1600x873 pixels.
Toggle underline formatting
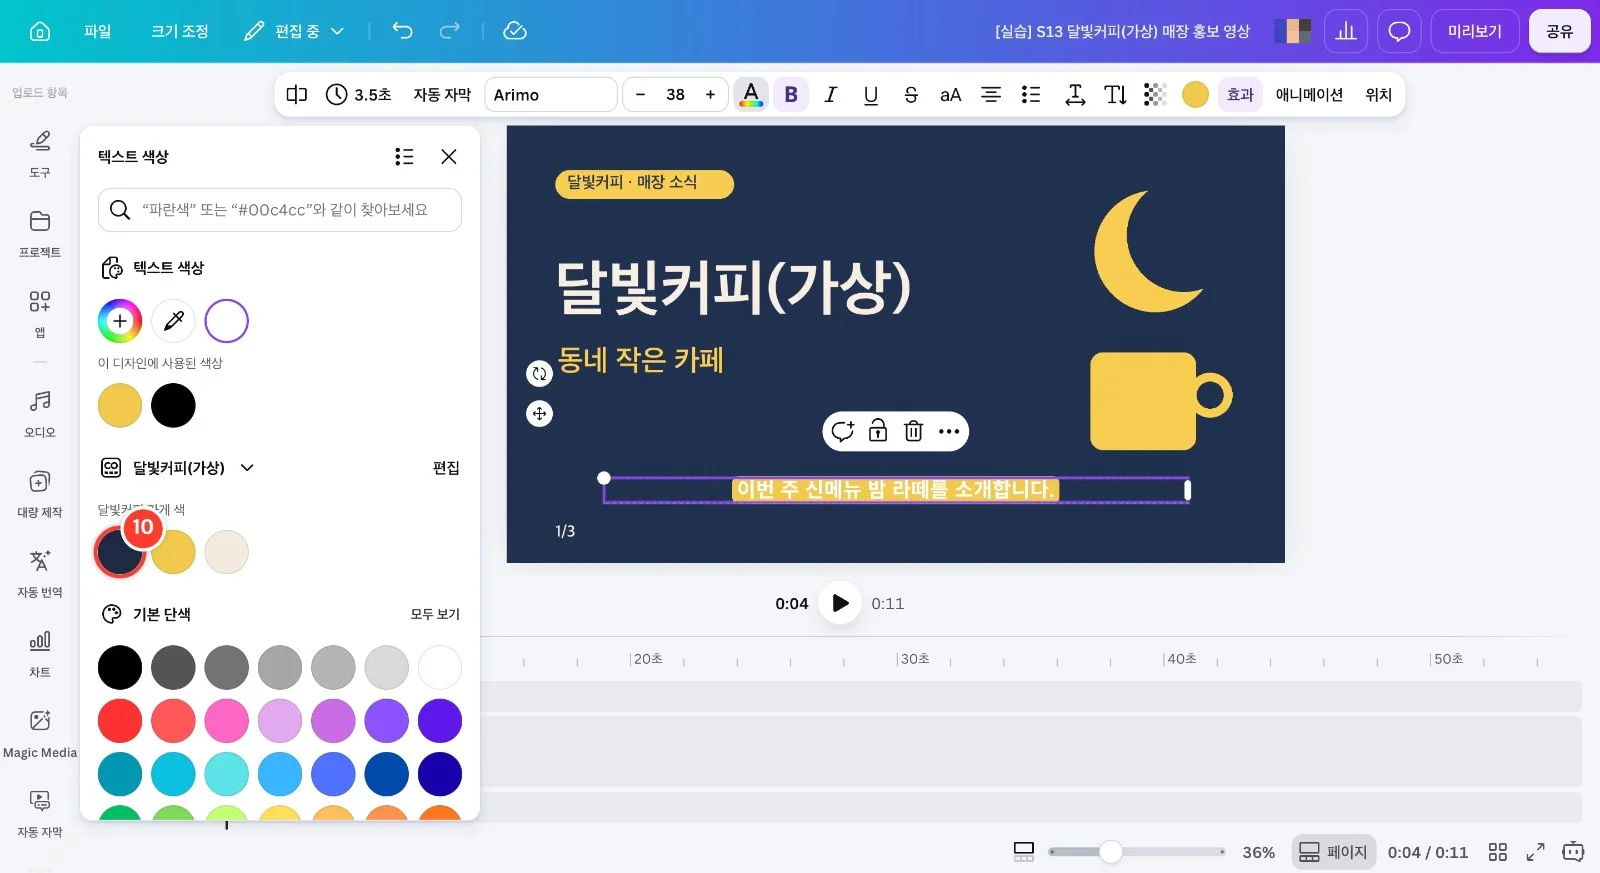(x=871, y=95)
